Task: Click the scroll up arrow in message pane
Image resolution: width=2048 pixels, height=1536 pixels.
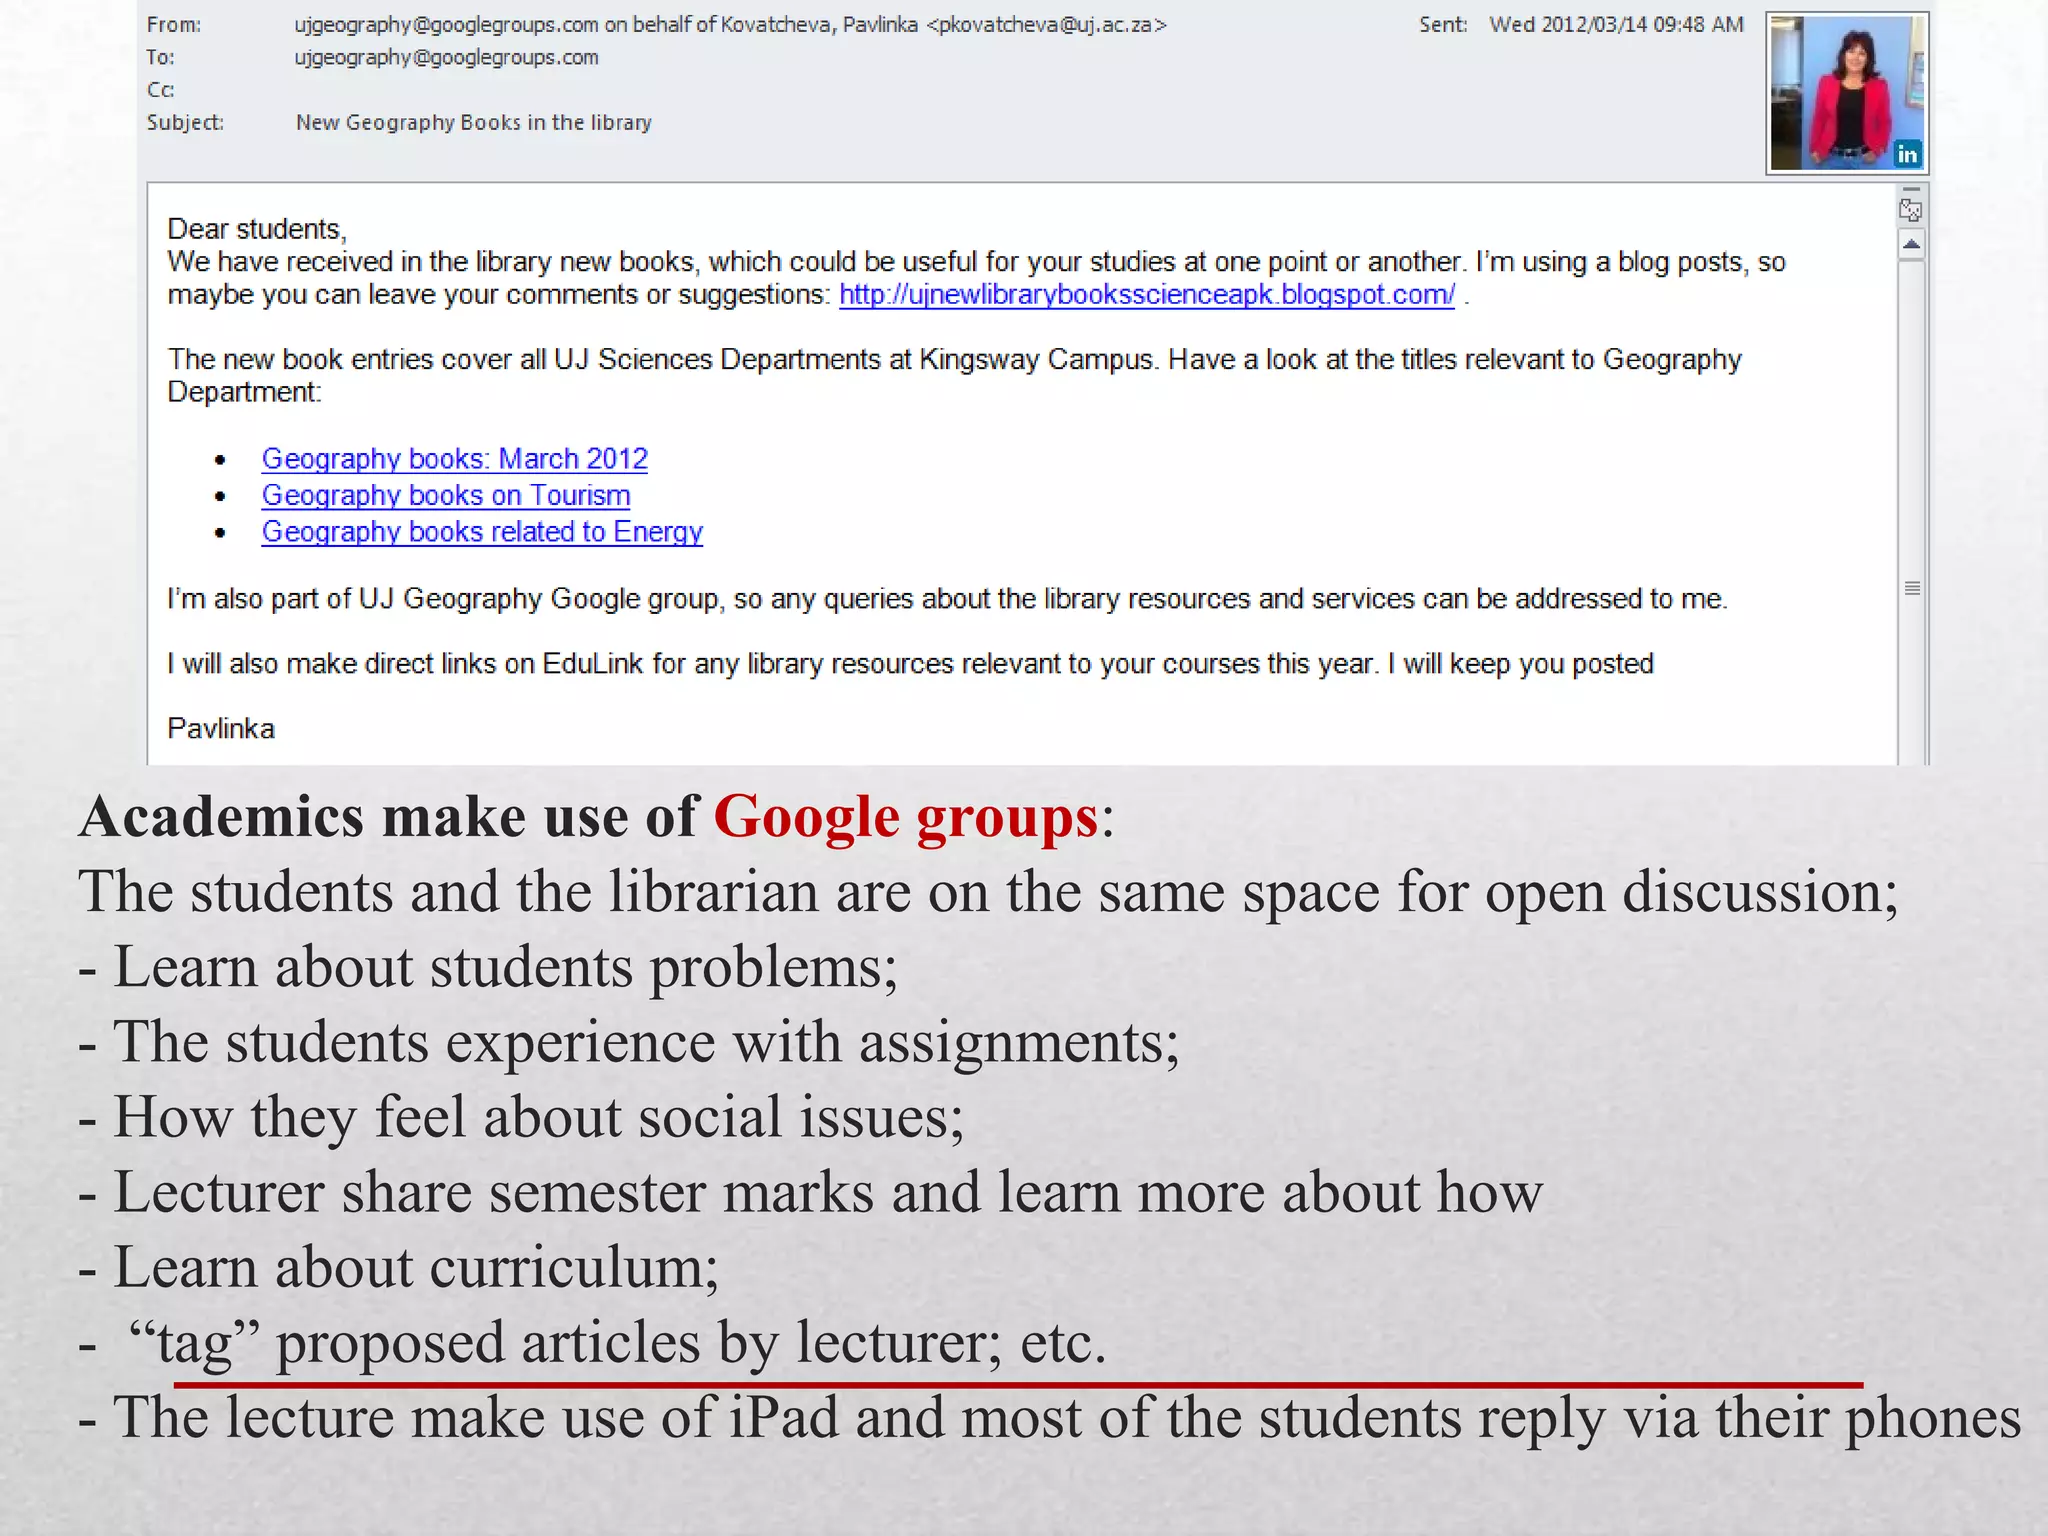Action: point(1911,245)
